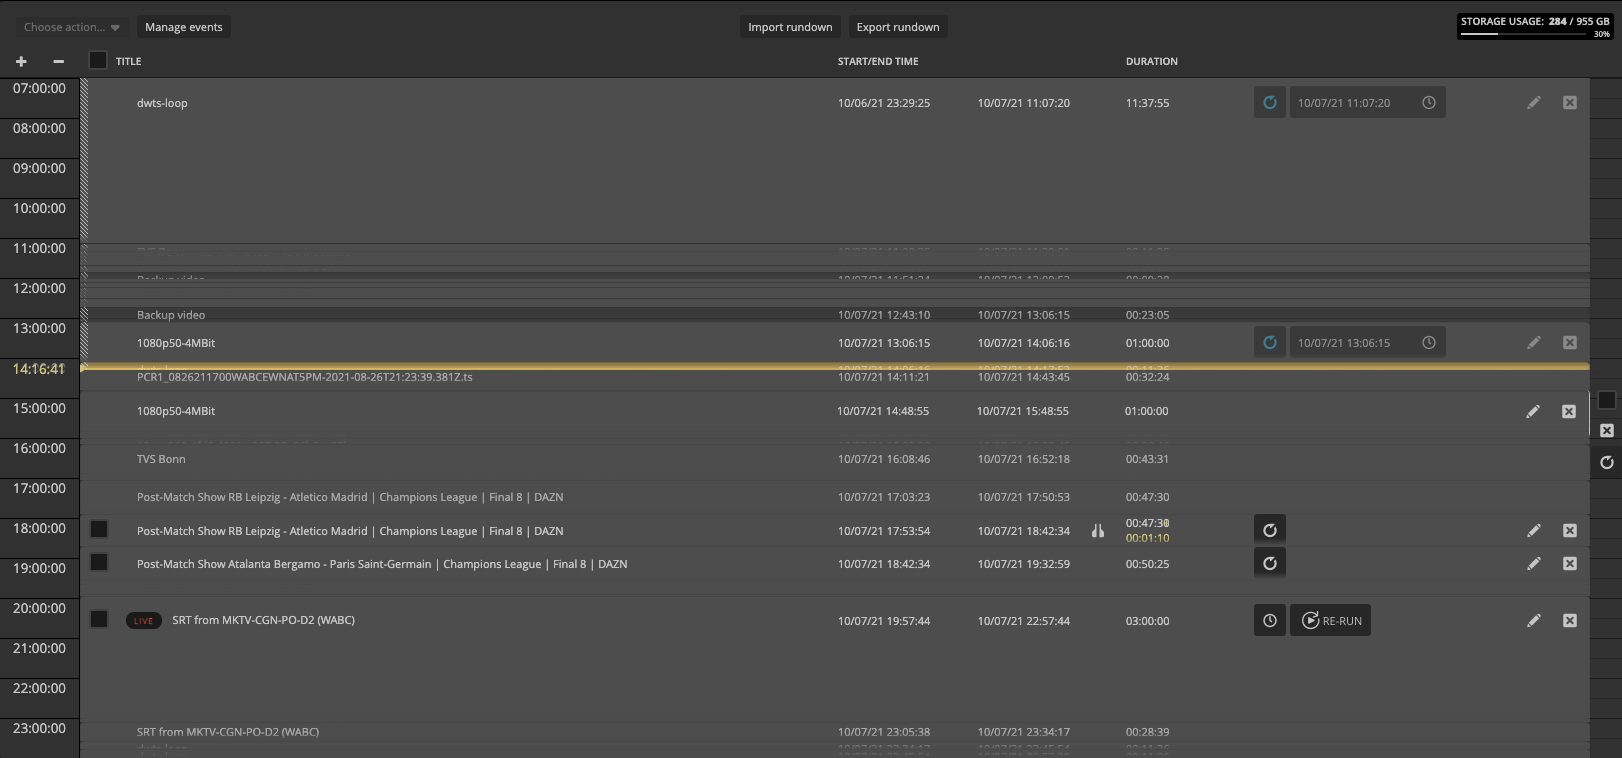The image size is (1622, 758).
Task: Open time picker in 13:06:15 date field
Action: point(1429,342)
